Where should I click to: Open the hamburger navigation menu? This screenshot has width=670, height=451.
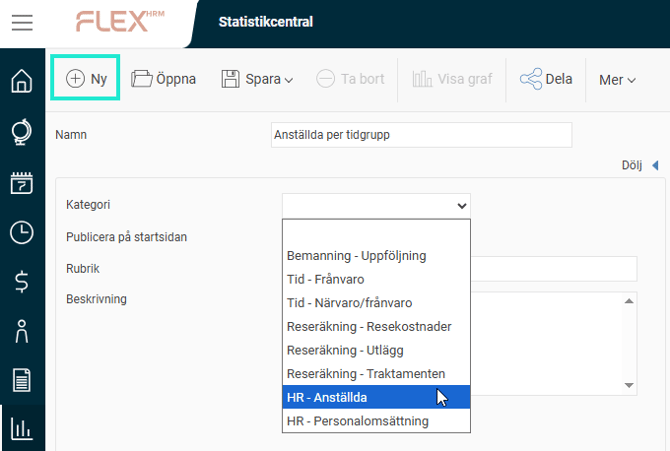pos(22,23)
